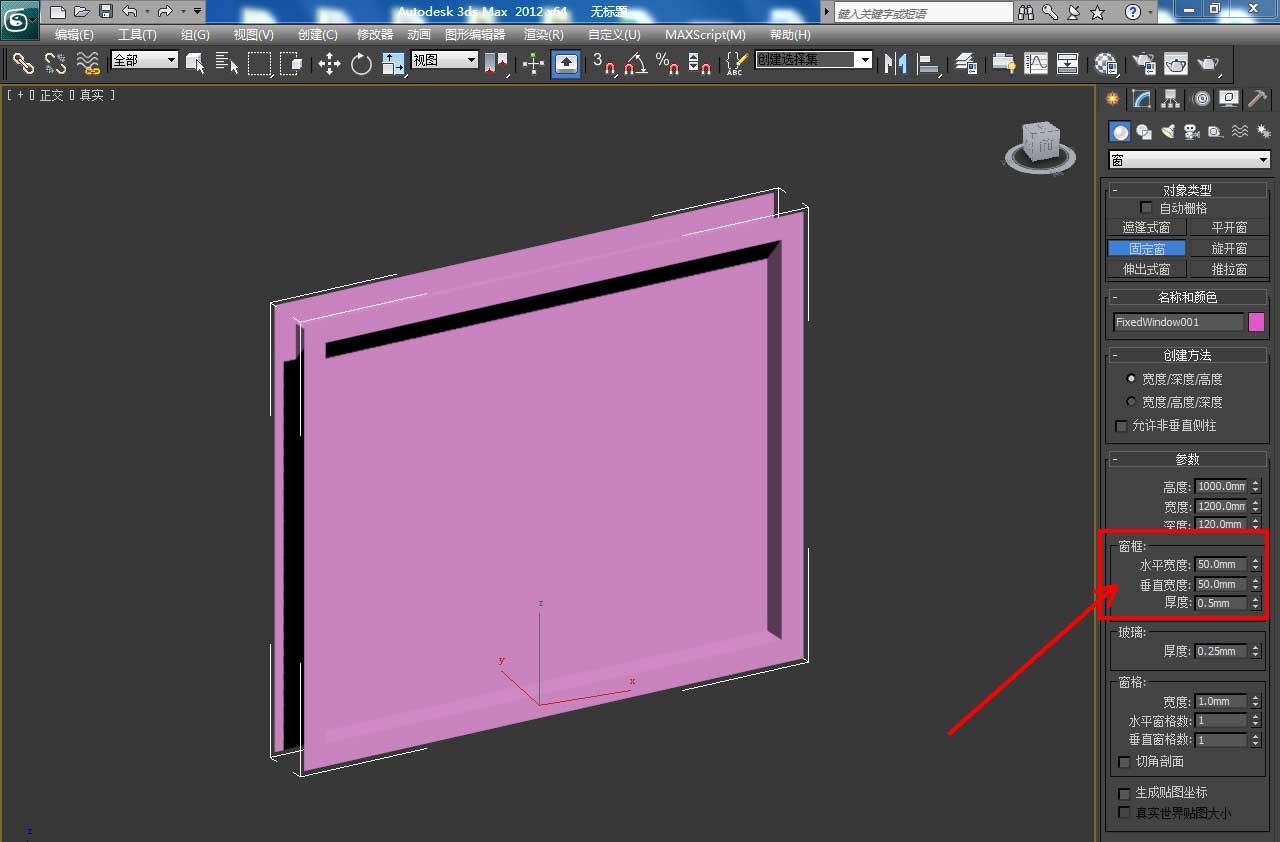Tick the 生成贴图坐标 checkbox

pos(1124,793)
